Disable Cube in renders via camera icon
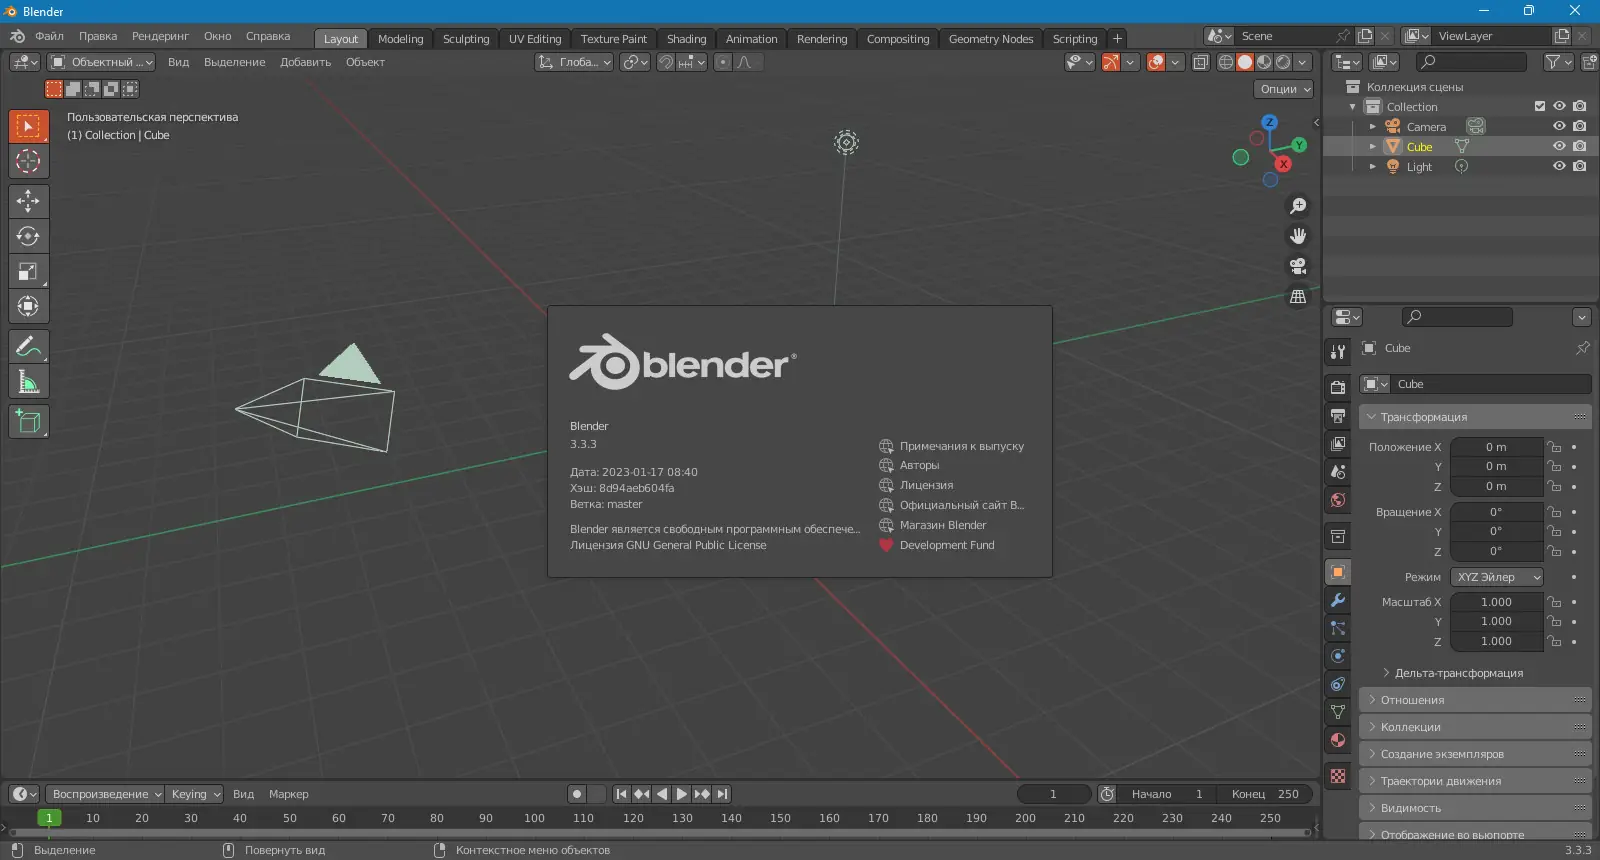This screenshot has height=860, width=1600. click(1579, 146)
